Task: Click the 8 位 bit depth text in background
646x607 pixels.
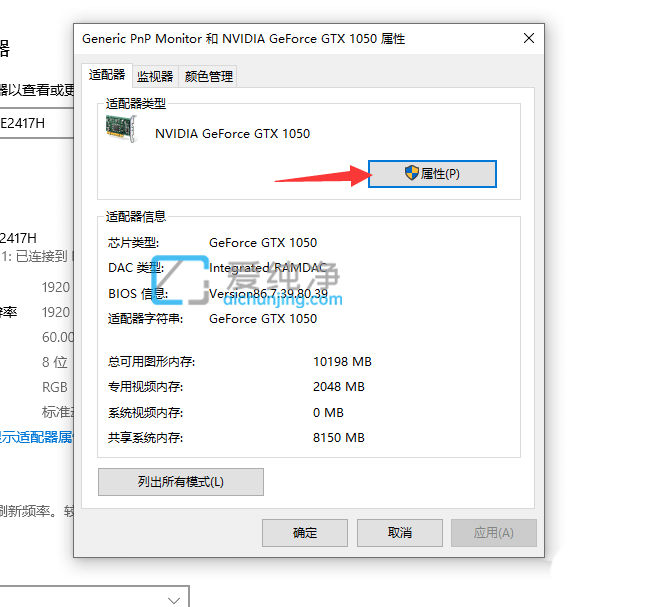Action: point(54,362)
